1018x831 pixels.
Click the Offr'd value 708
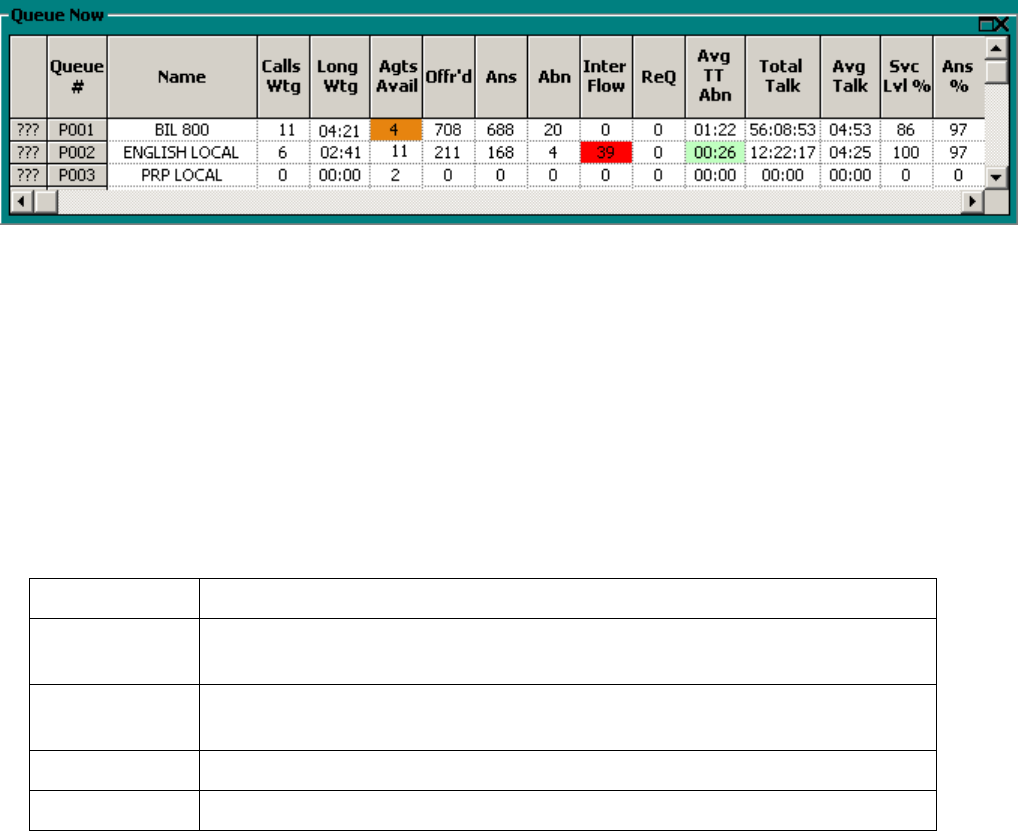449,130
